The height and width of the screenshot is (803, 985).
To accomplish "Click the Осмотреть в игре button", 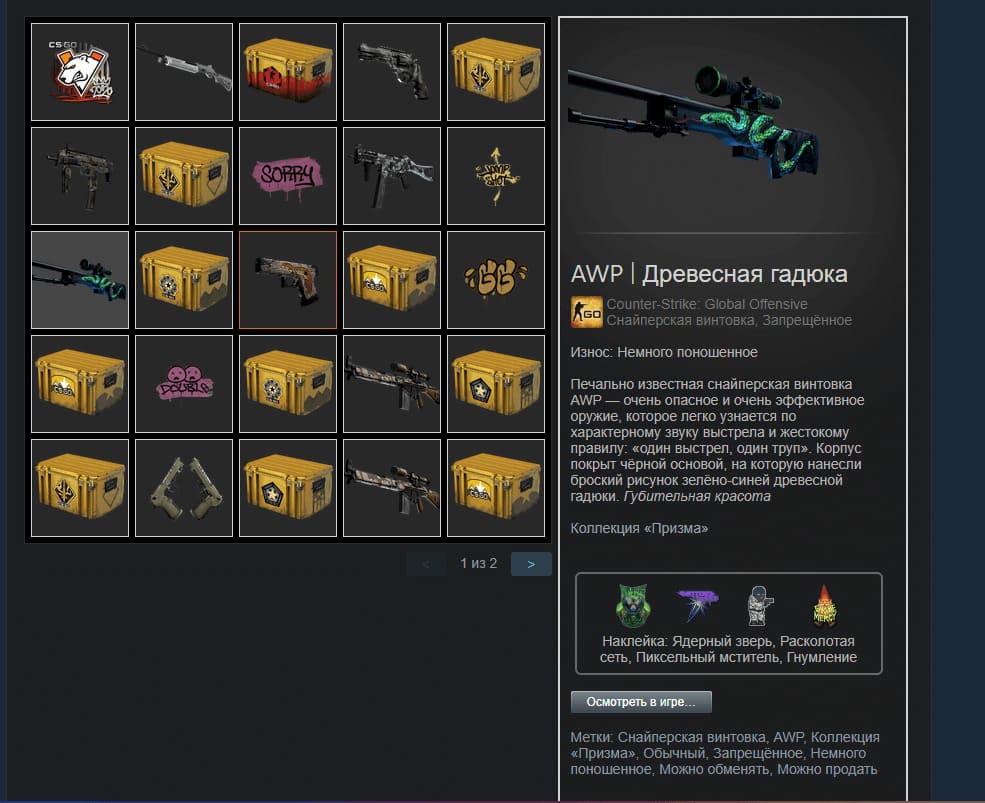I will (x=641, y=702).
